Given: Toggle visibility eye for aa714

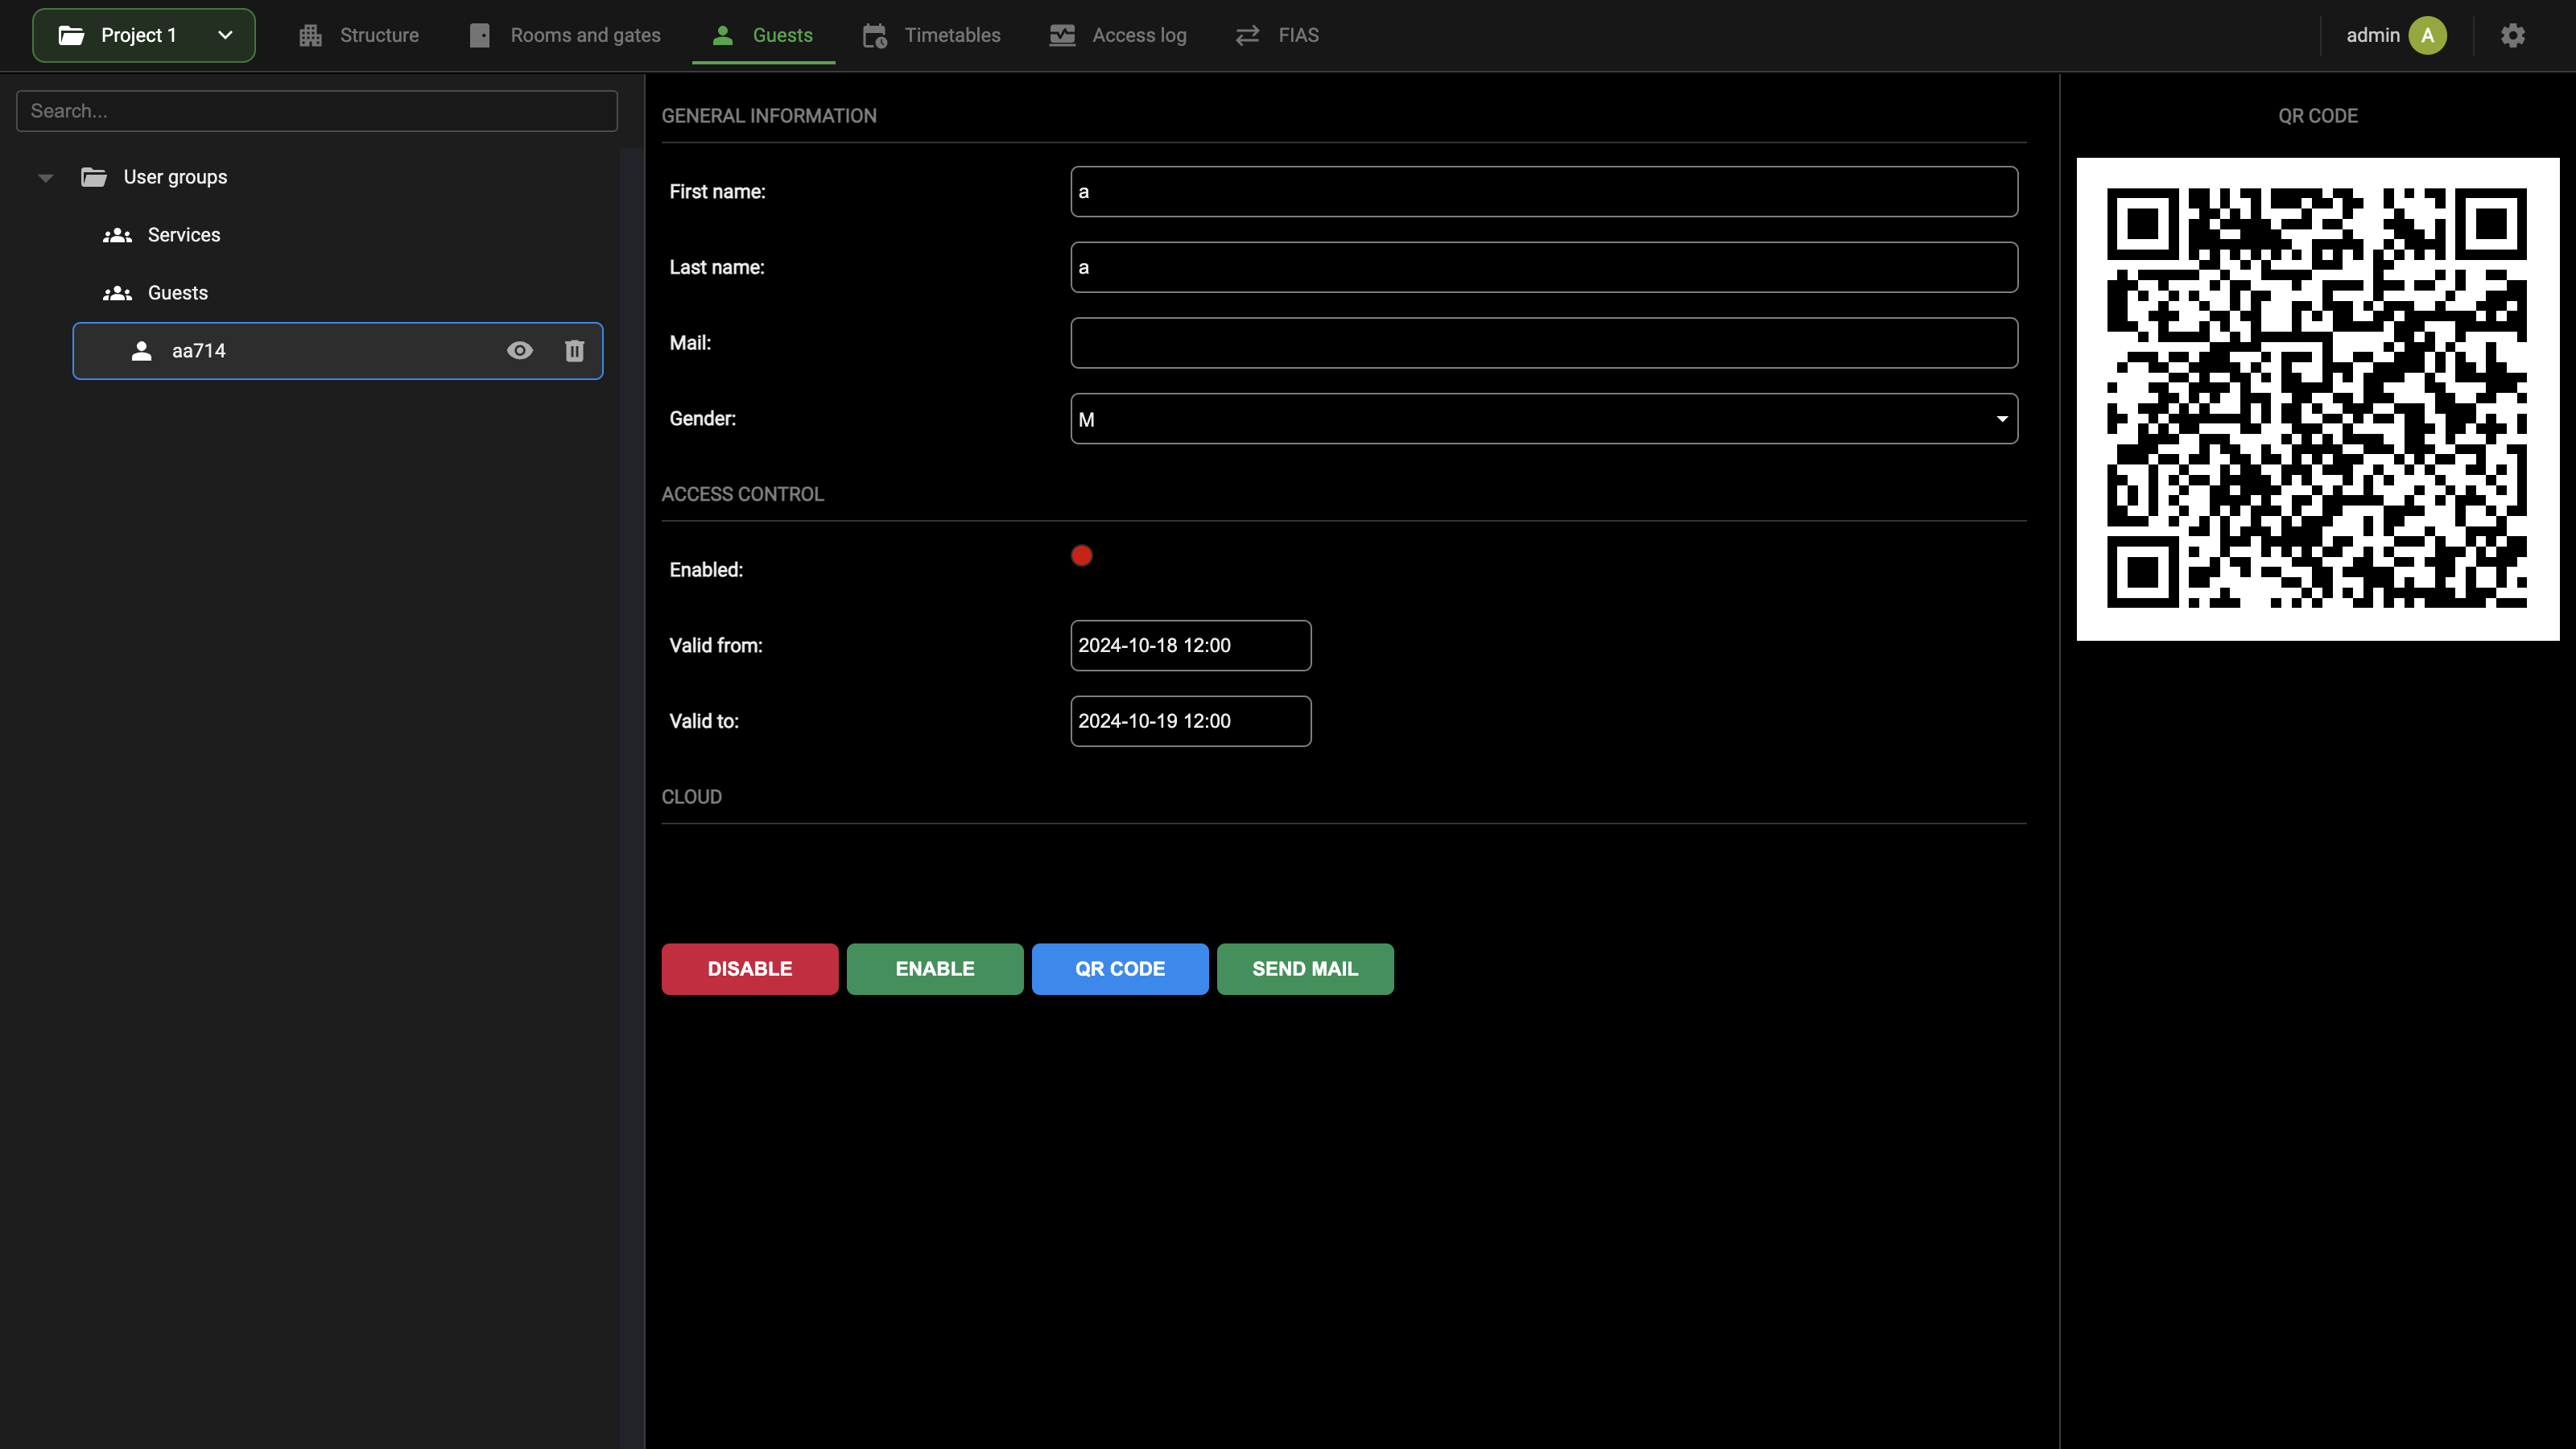Looking at the screenshot, I should tap(519, 351).
